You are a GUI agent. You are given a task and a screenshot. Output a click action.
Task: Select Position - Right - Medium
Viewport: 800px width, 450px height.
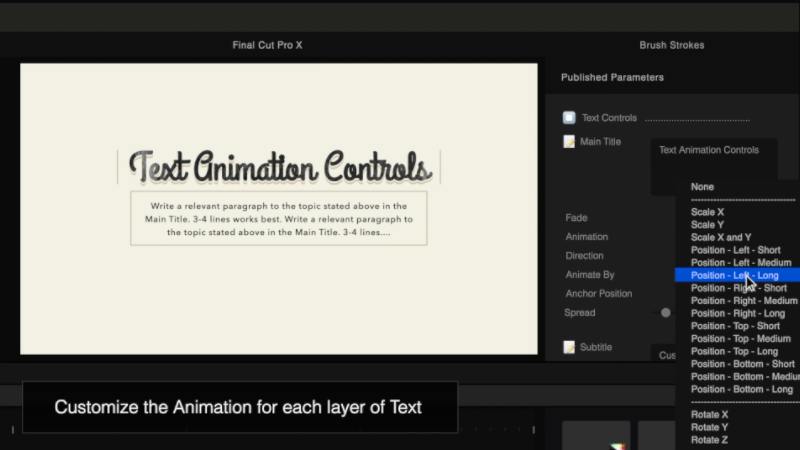[x=744, y=301]
